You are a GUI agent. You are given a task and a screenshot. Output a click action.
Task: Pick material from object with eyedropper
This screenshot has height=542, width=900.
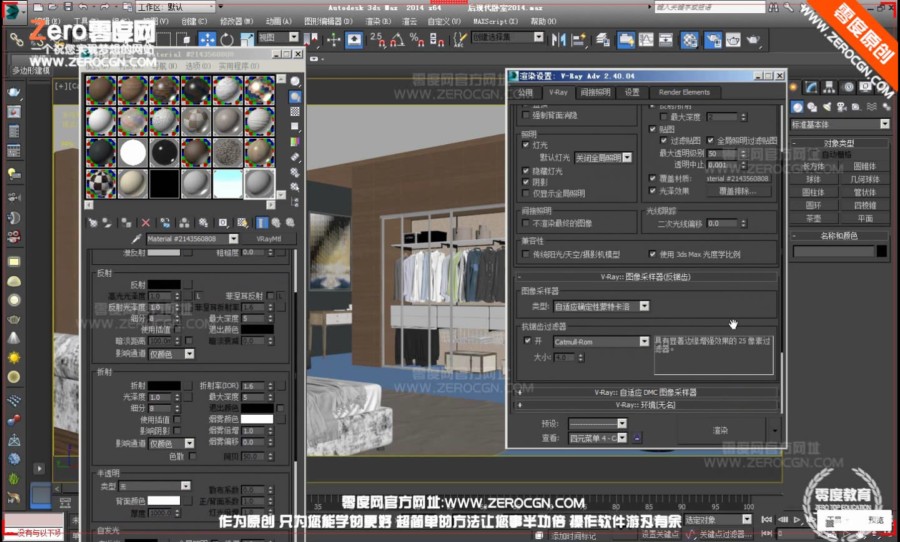pos(138,240)
